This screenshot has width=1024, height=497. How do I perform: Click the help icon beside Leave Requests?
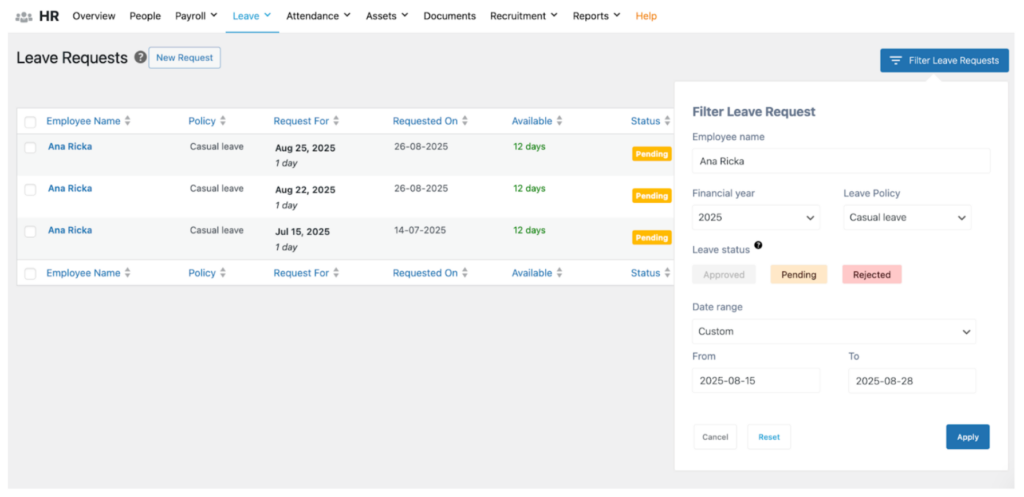click(x=140, y=58)
